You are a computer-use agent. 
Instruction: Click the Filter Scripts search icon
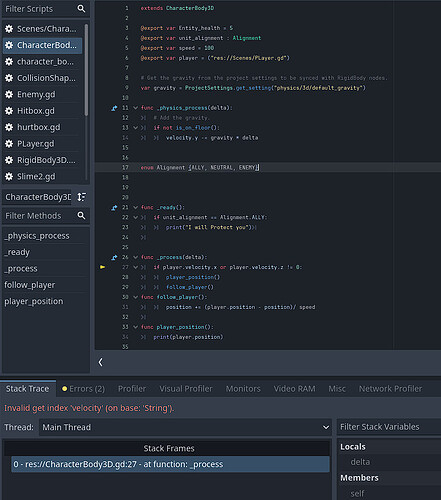81,9
